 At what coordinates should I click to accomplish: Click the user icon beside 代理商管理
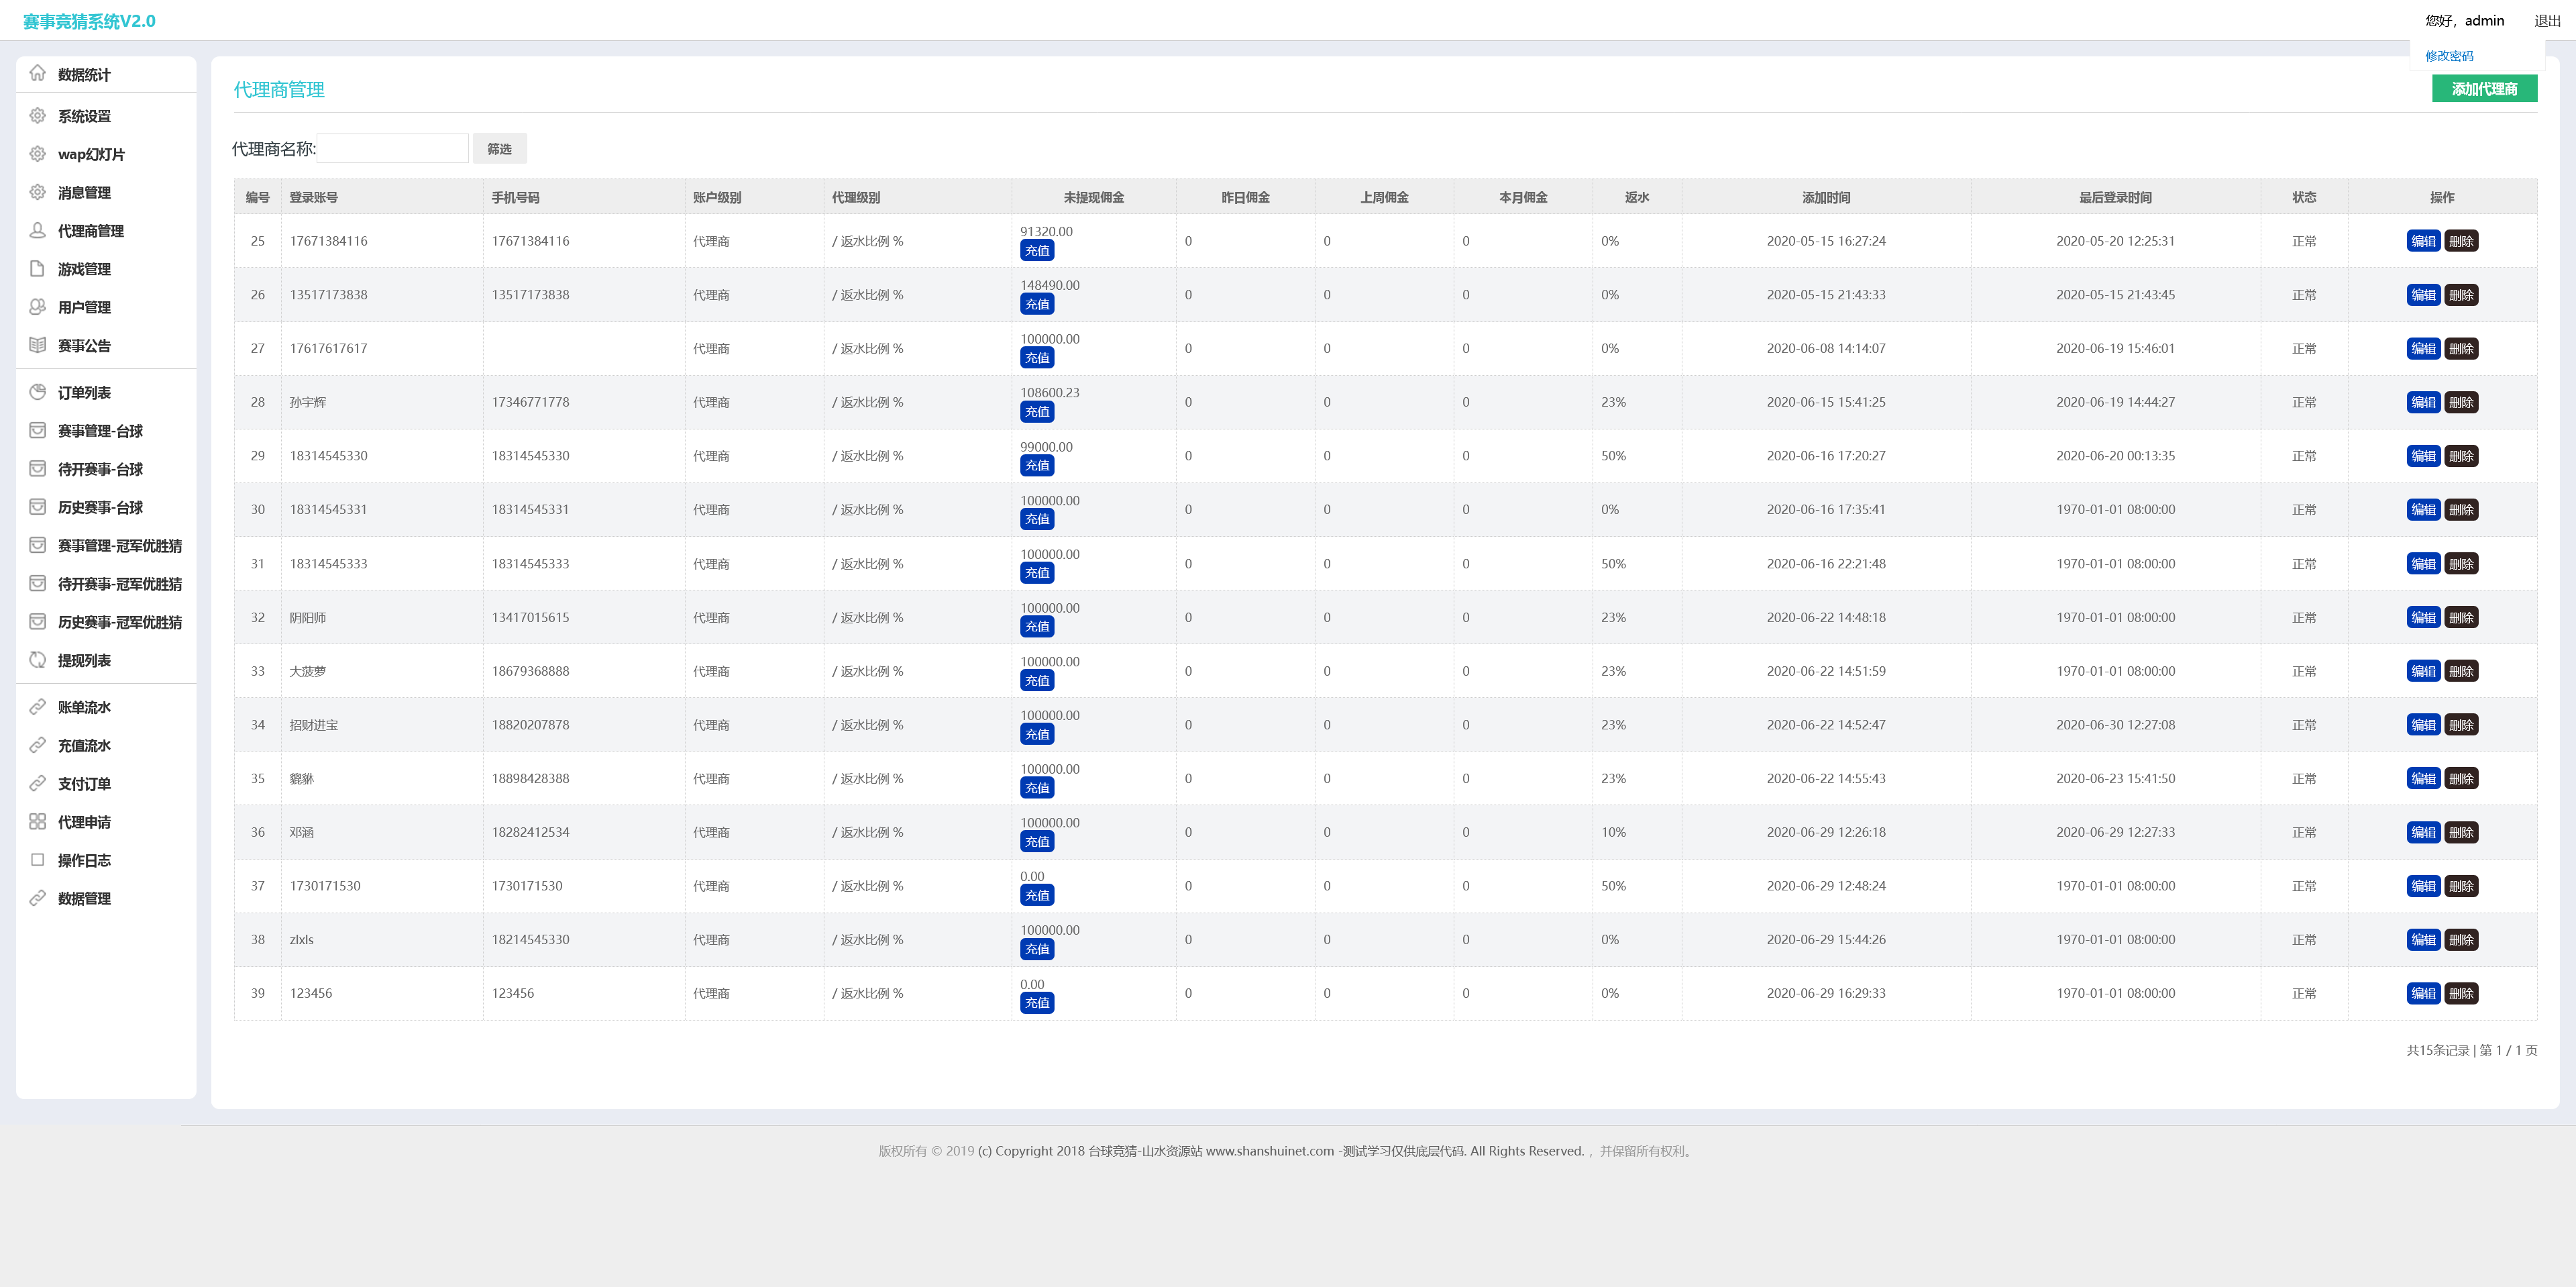(x=37, y=230)
